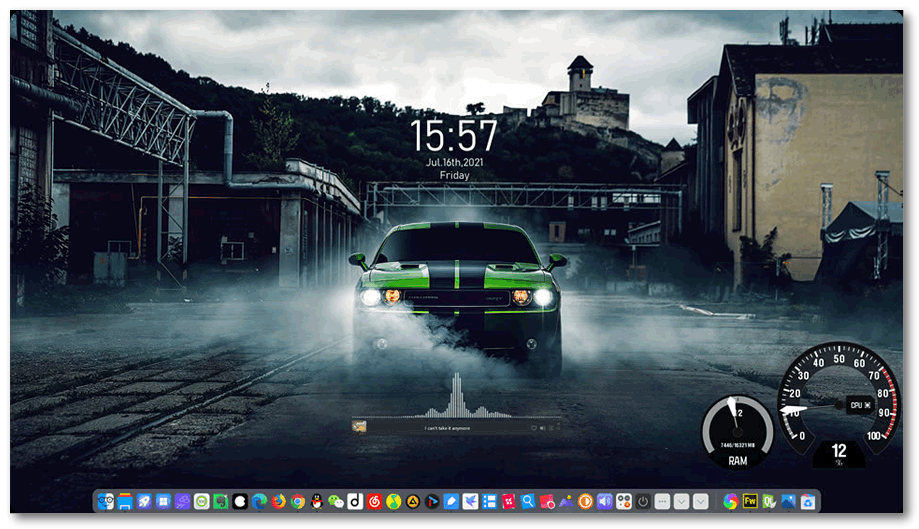The height and width of the screenshot is (529, 919).
Task: Launch WeChat from the dock
Action: tap(336, 501)
